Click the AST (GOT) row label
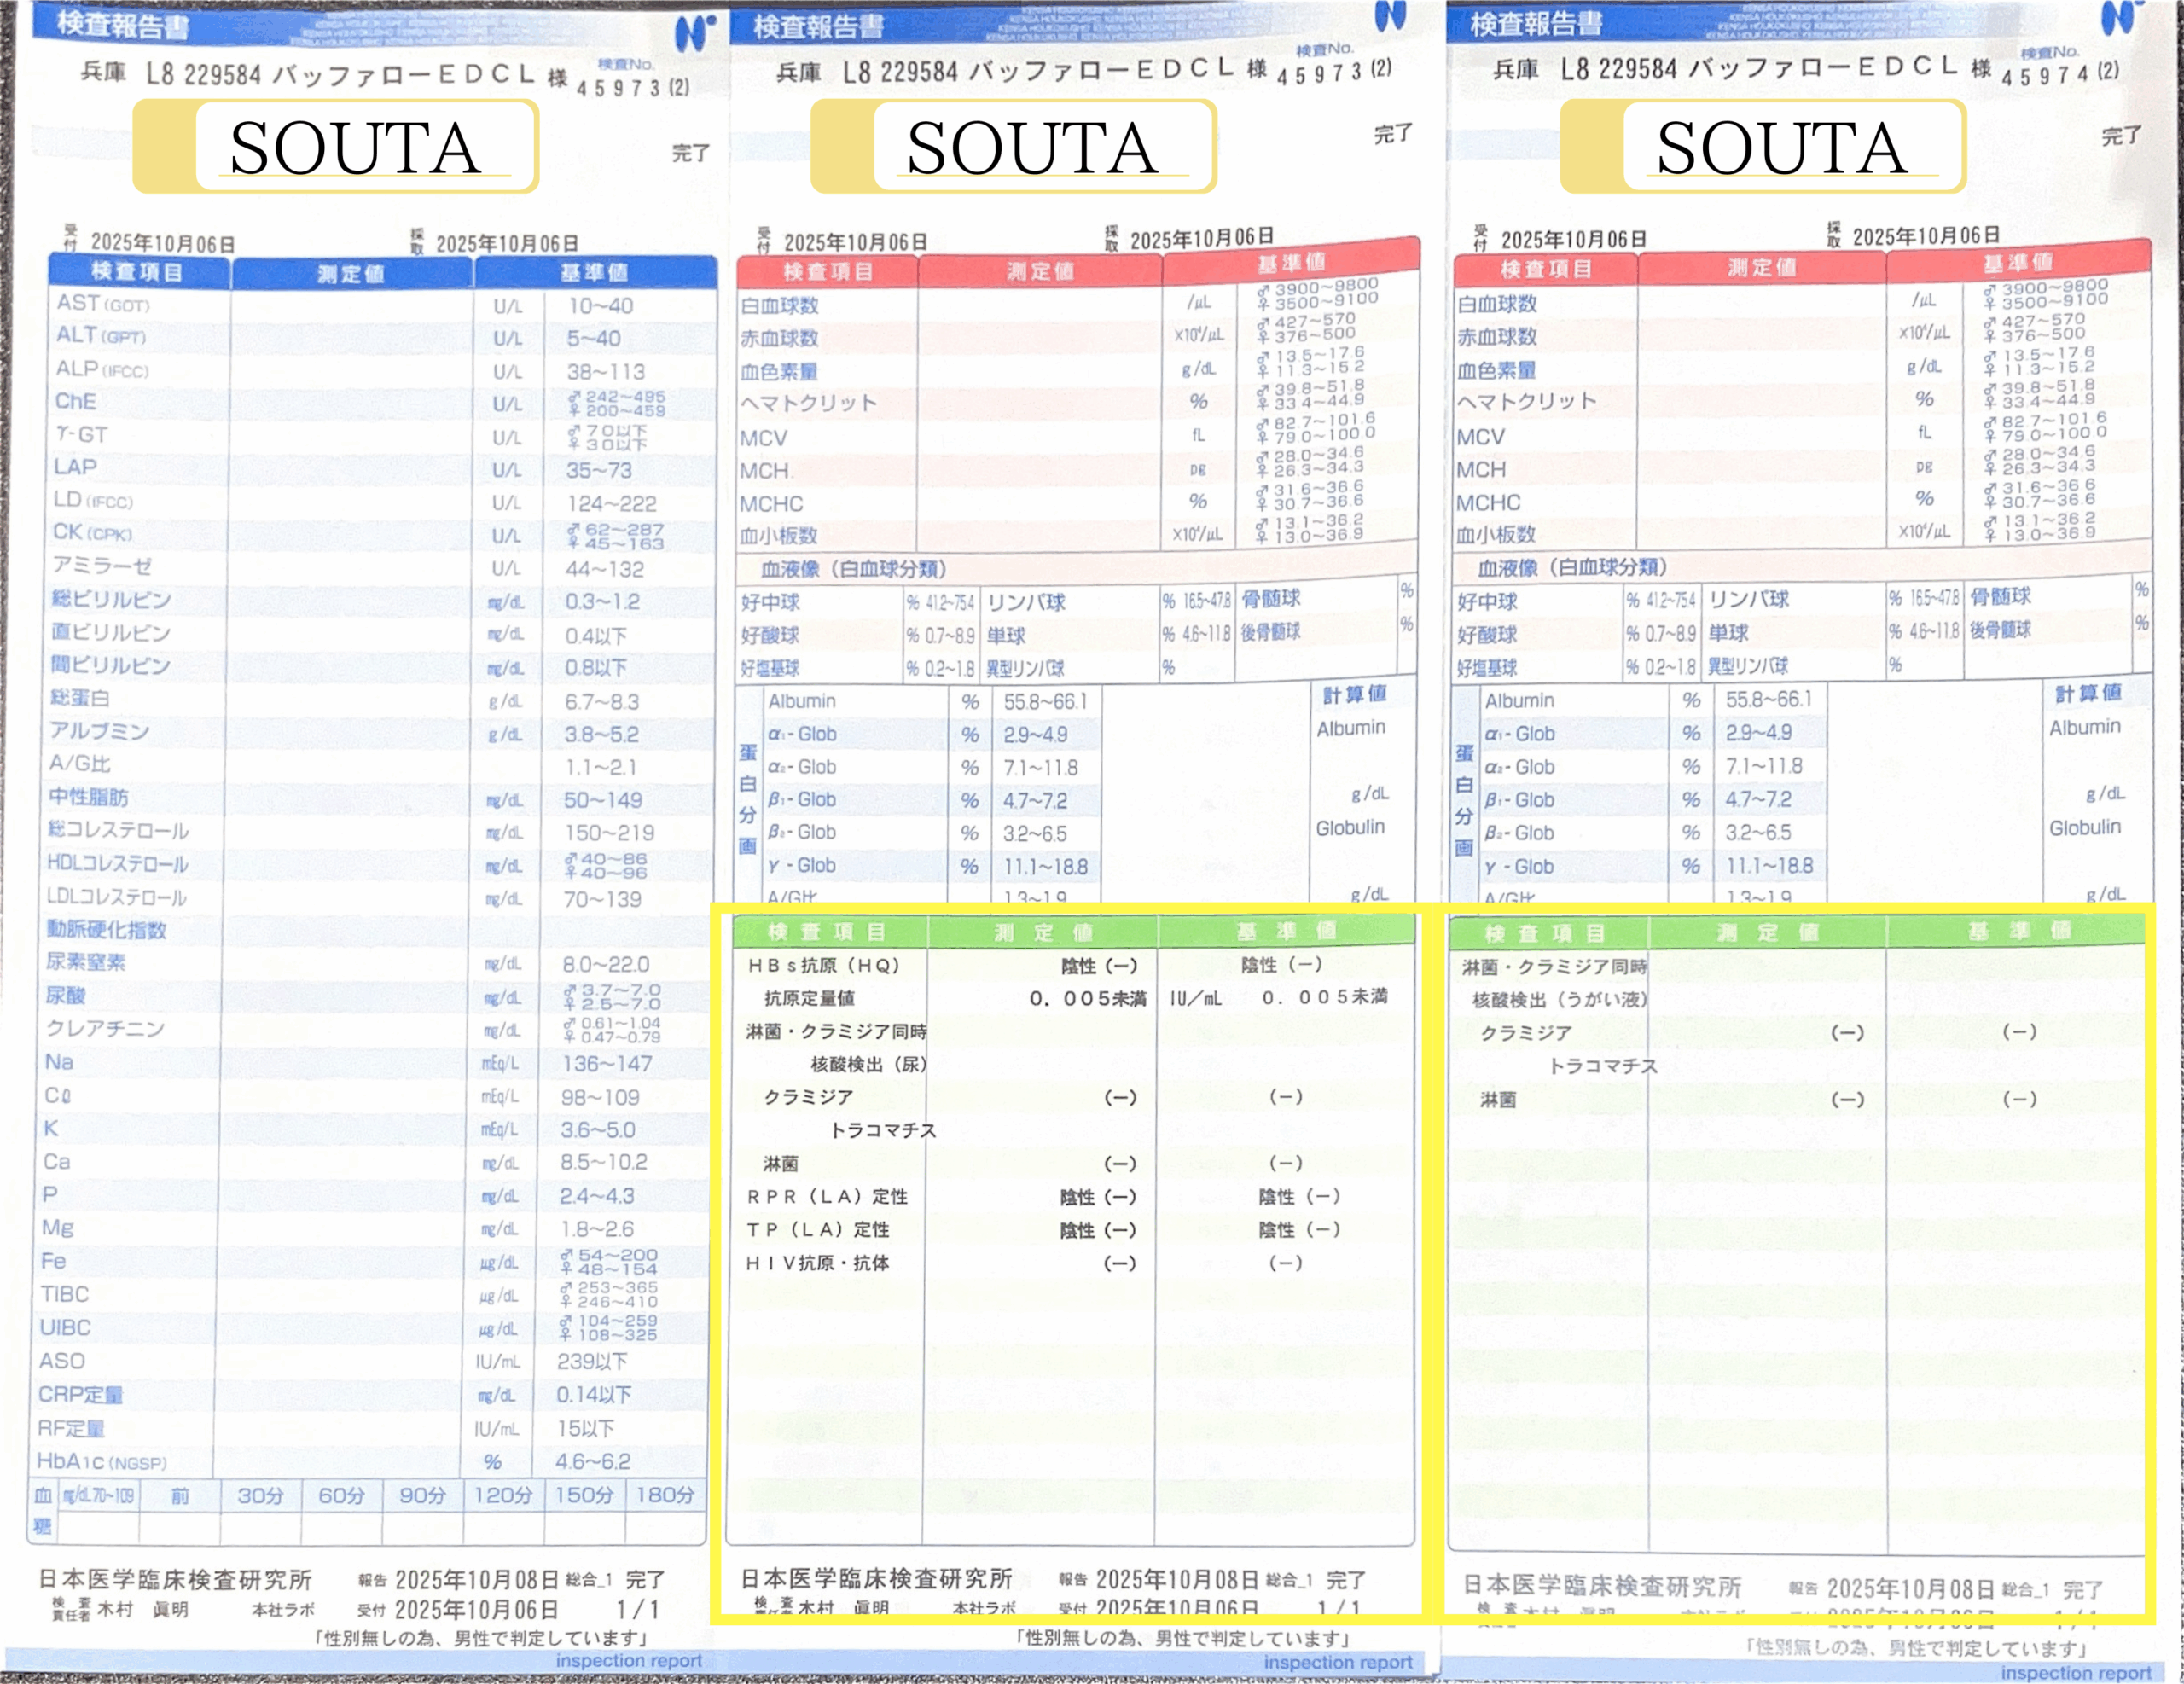Image resolution: width=2184 pixels, height=1684 pixels. [x=102, y=303]
